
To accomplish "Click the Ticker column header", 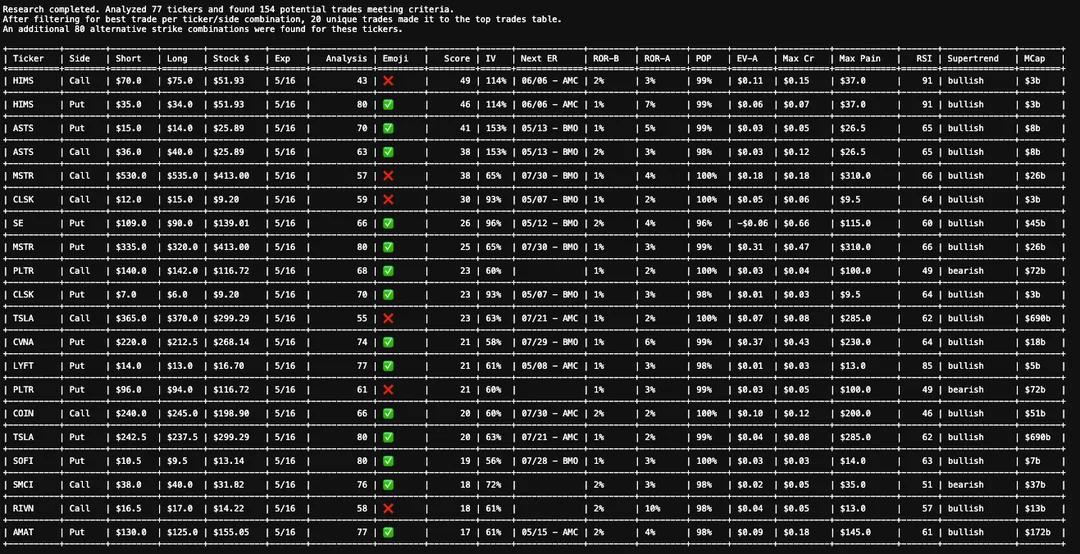I will (x=28, y=58).
